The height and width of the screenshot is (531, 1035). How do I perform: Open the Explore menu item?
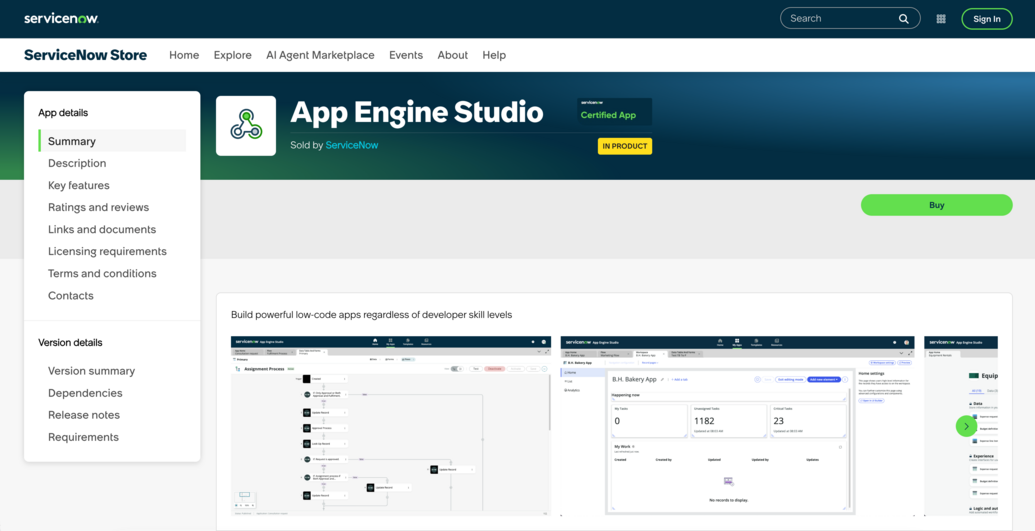[232, 55]
